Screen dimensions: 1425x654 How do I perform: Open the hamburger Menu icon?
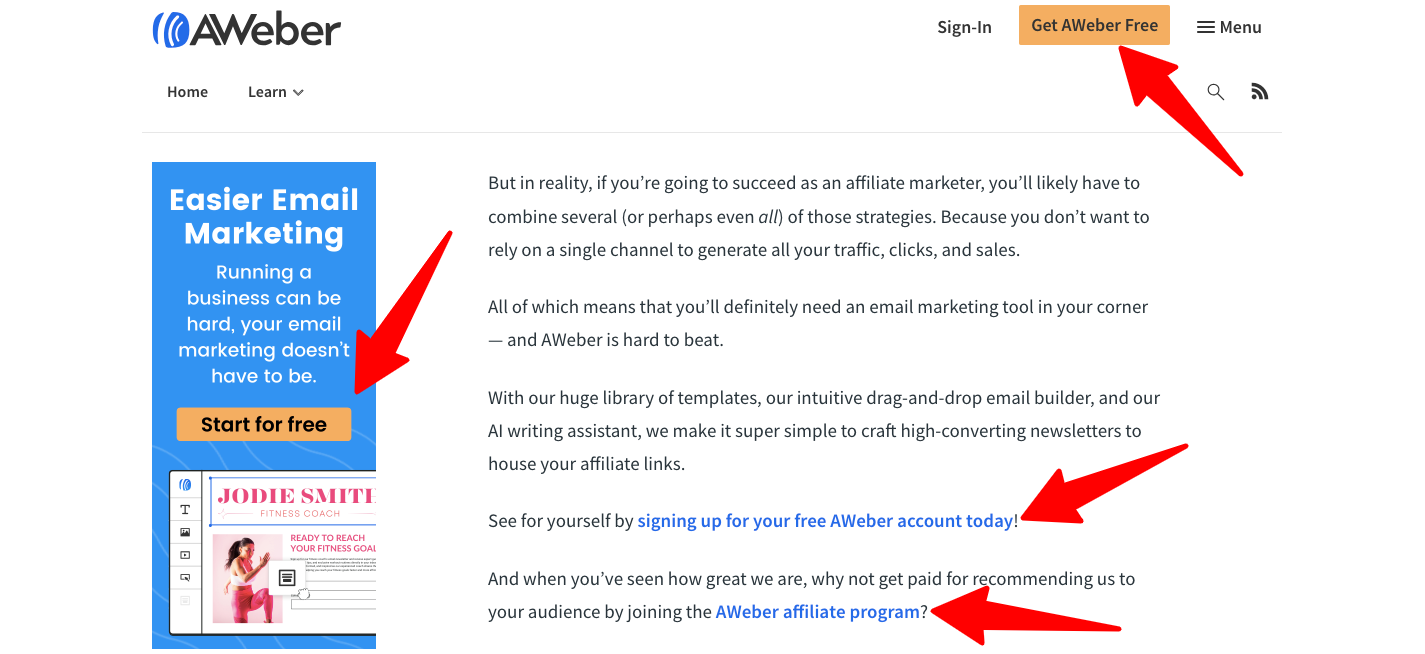(1204, 26)
